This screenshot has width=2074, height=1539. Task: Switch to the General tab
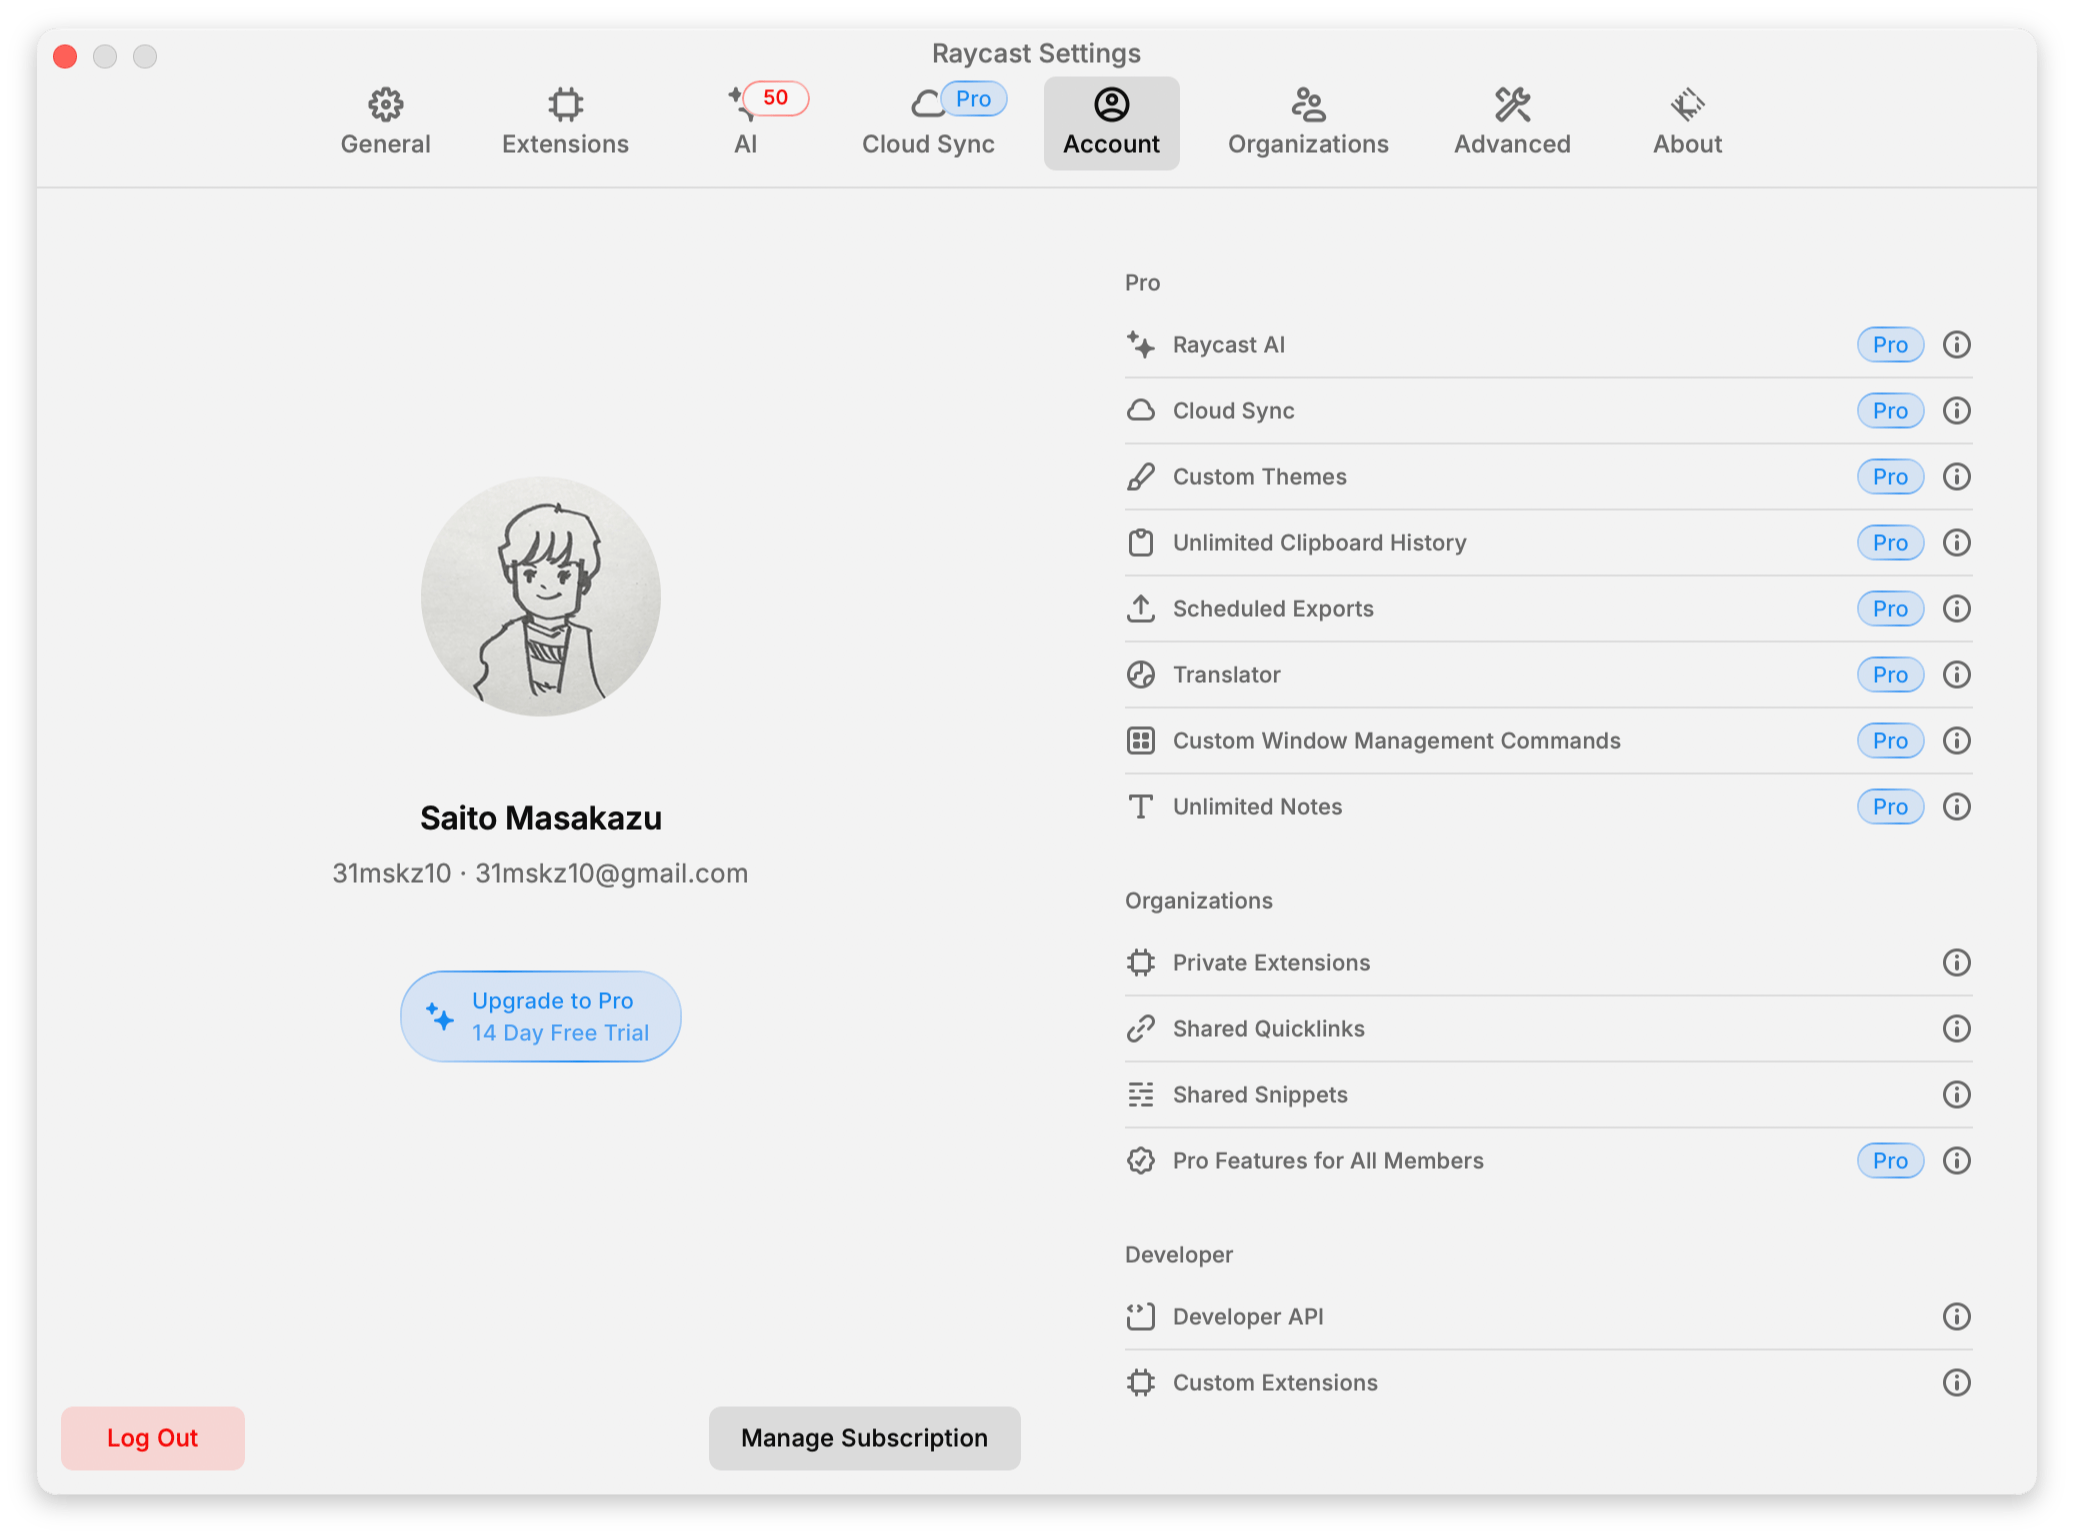(385, 123)
